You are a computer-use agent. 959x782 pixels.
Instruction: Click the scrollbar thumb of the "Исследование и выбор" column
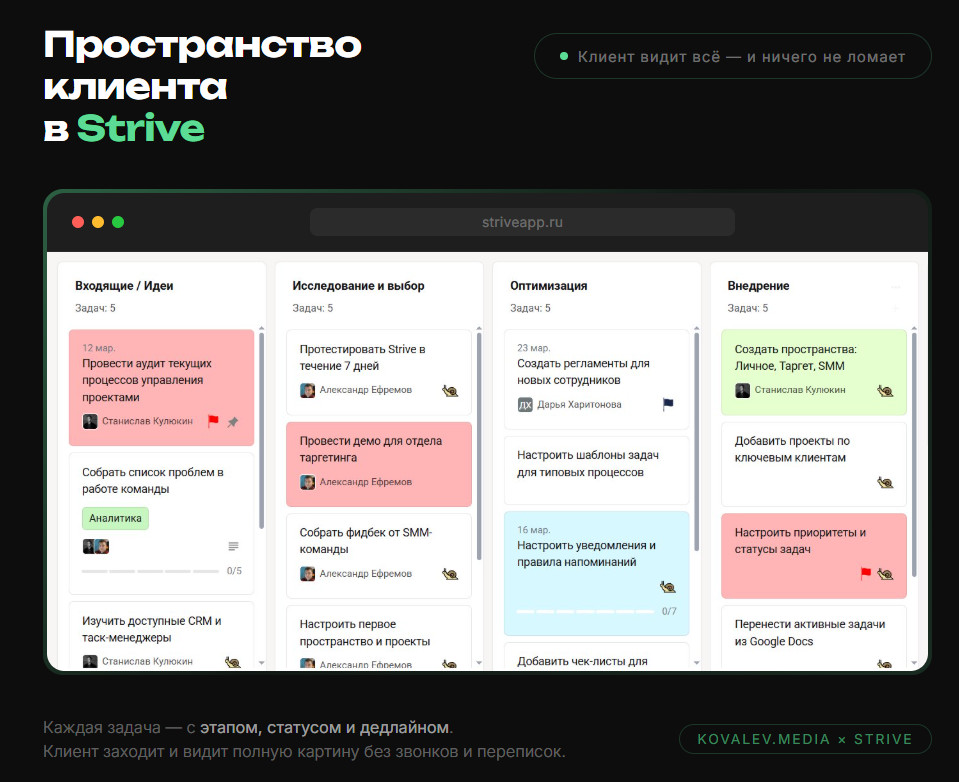click(479, 446)
